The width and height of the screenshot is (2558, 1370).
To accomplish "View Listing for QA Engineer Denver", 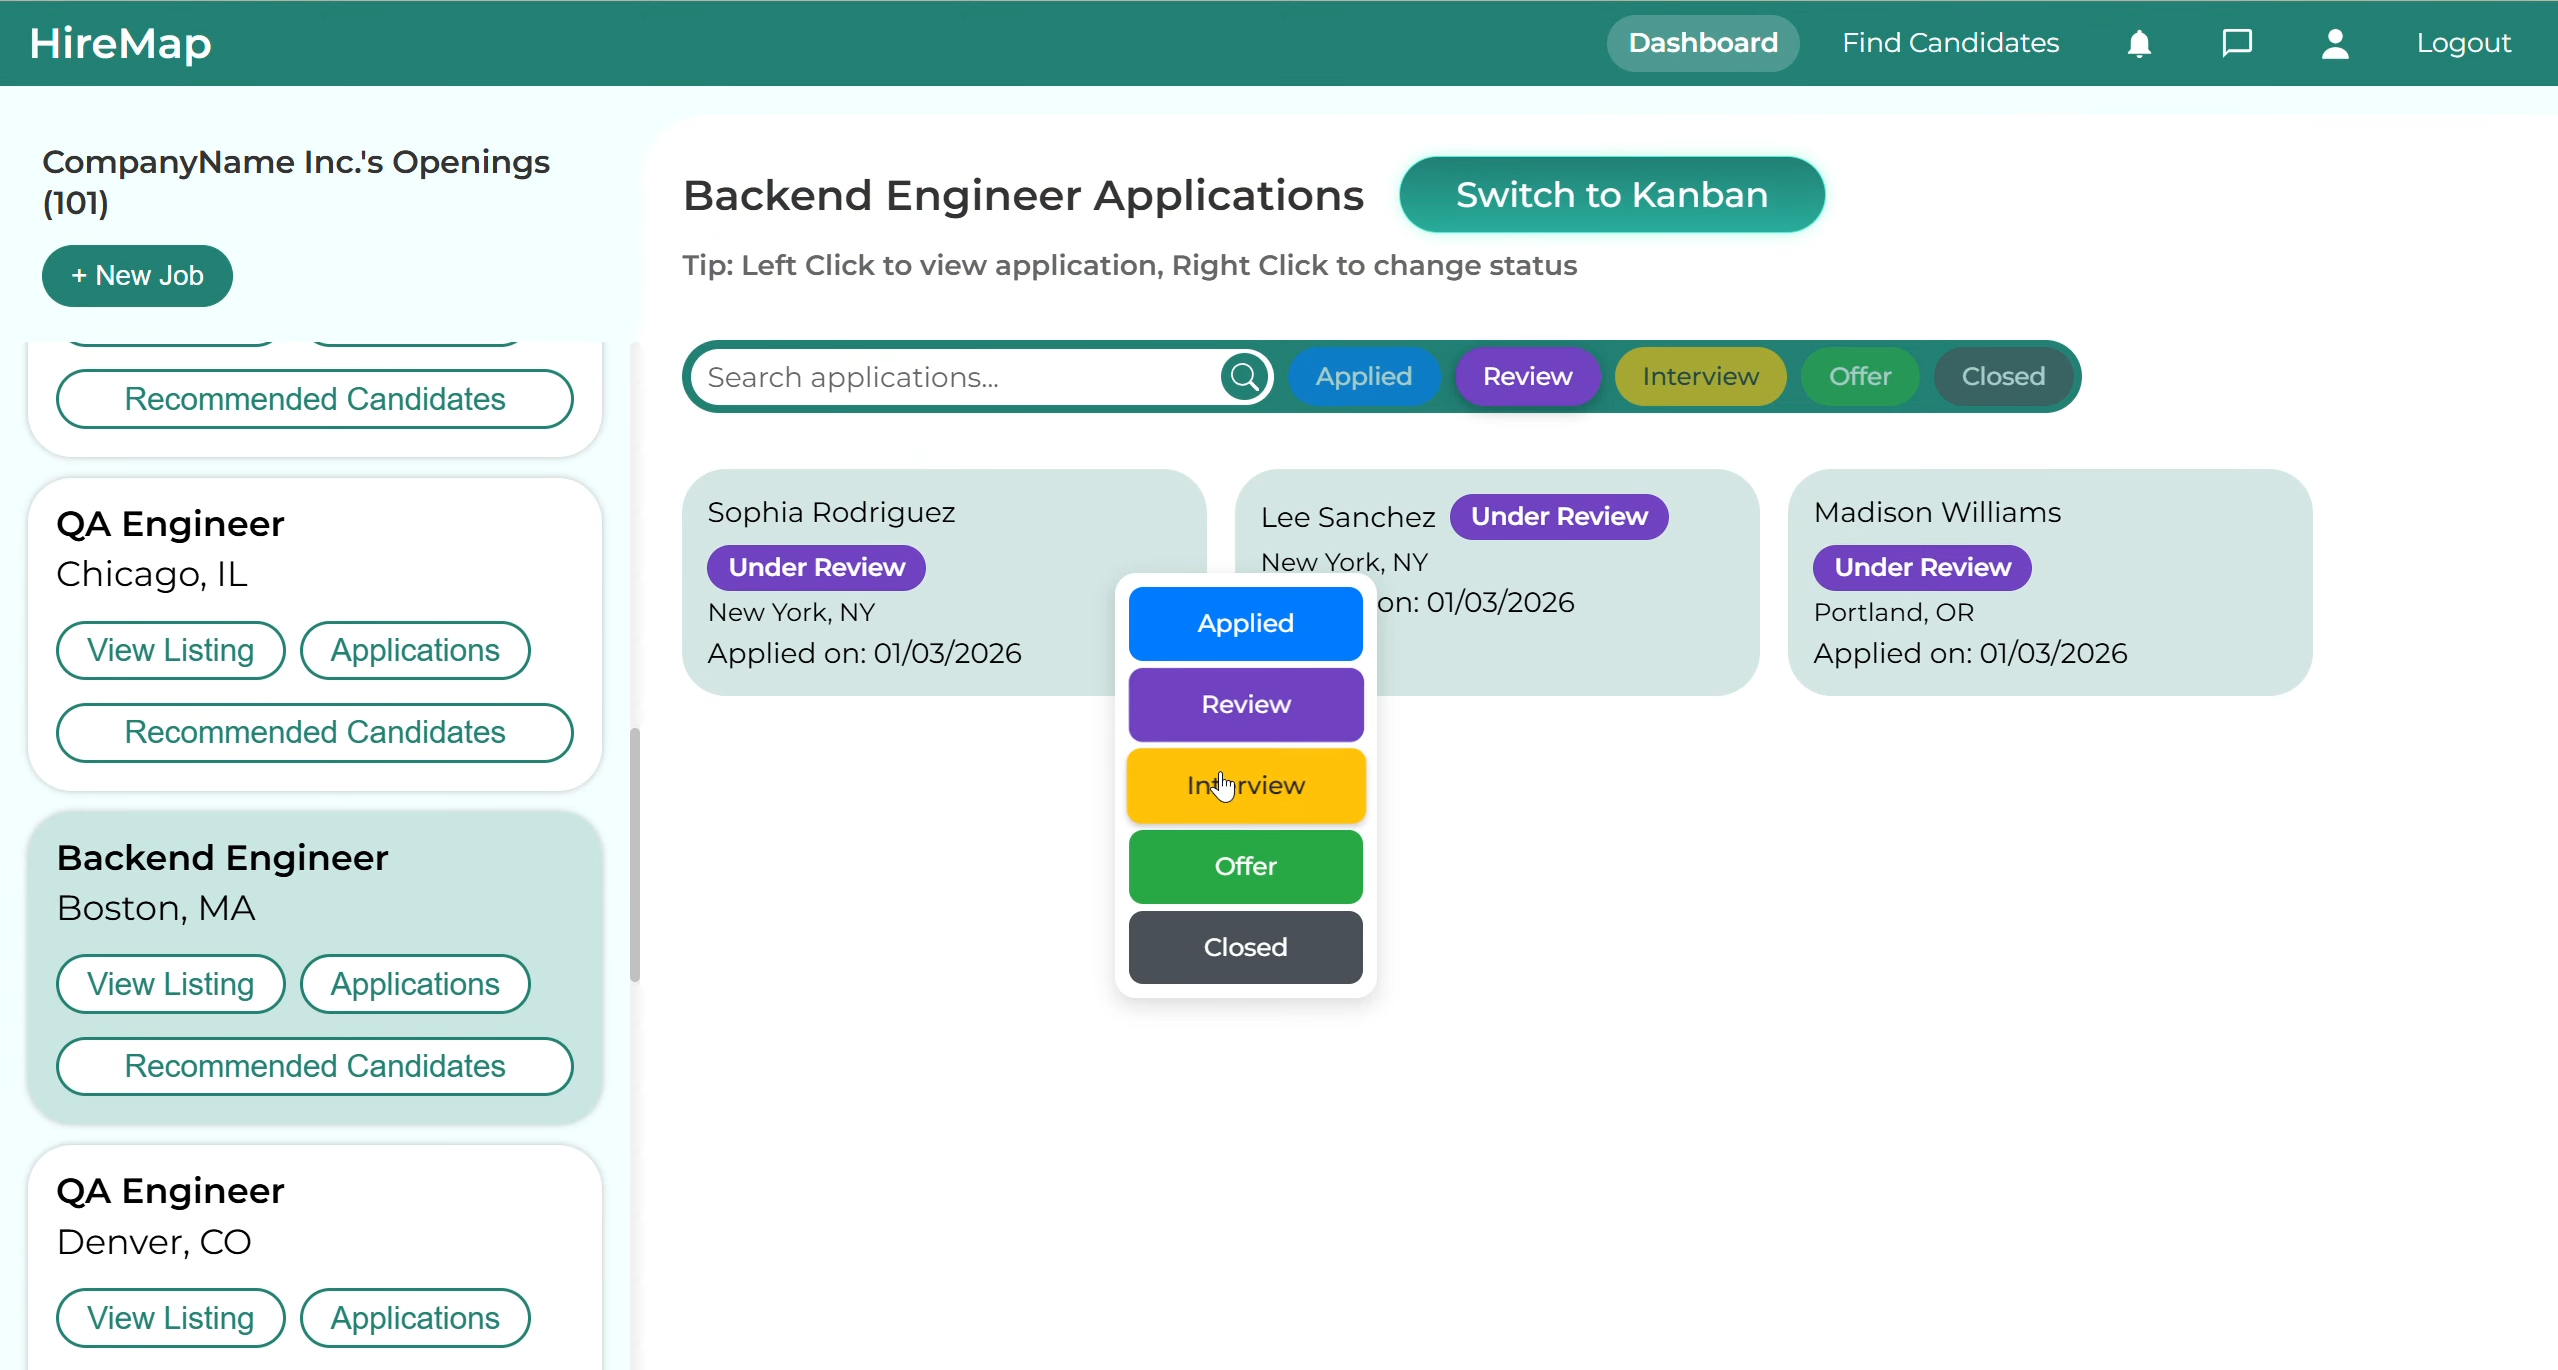I will pyautogui.click(x=171, y=1319).
